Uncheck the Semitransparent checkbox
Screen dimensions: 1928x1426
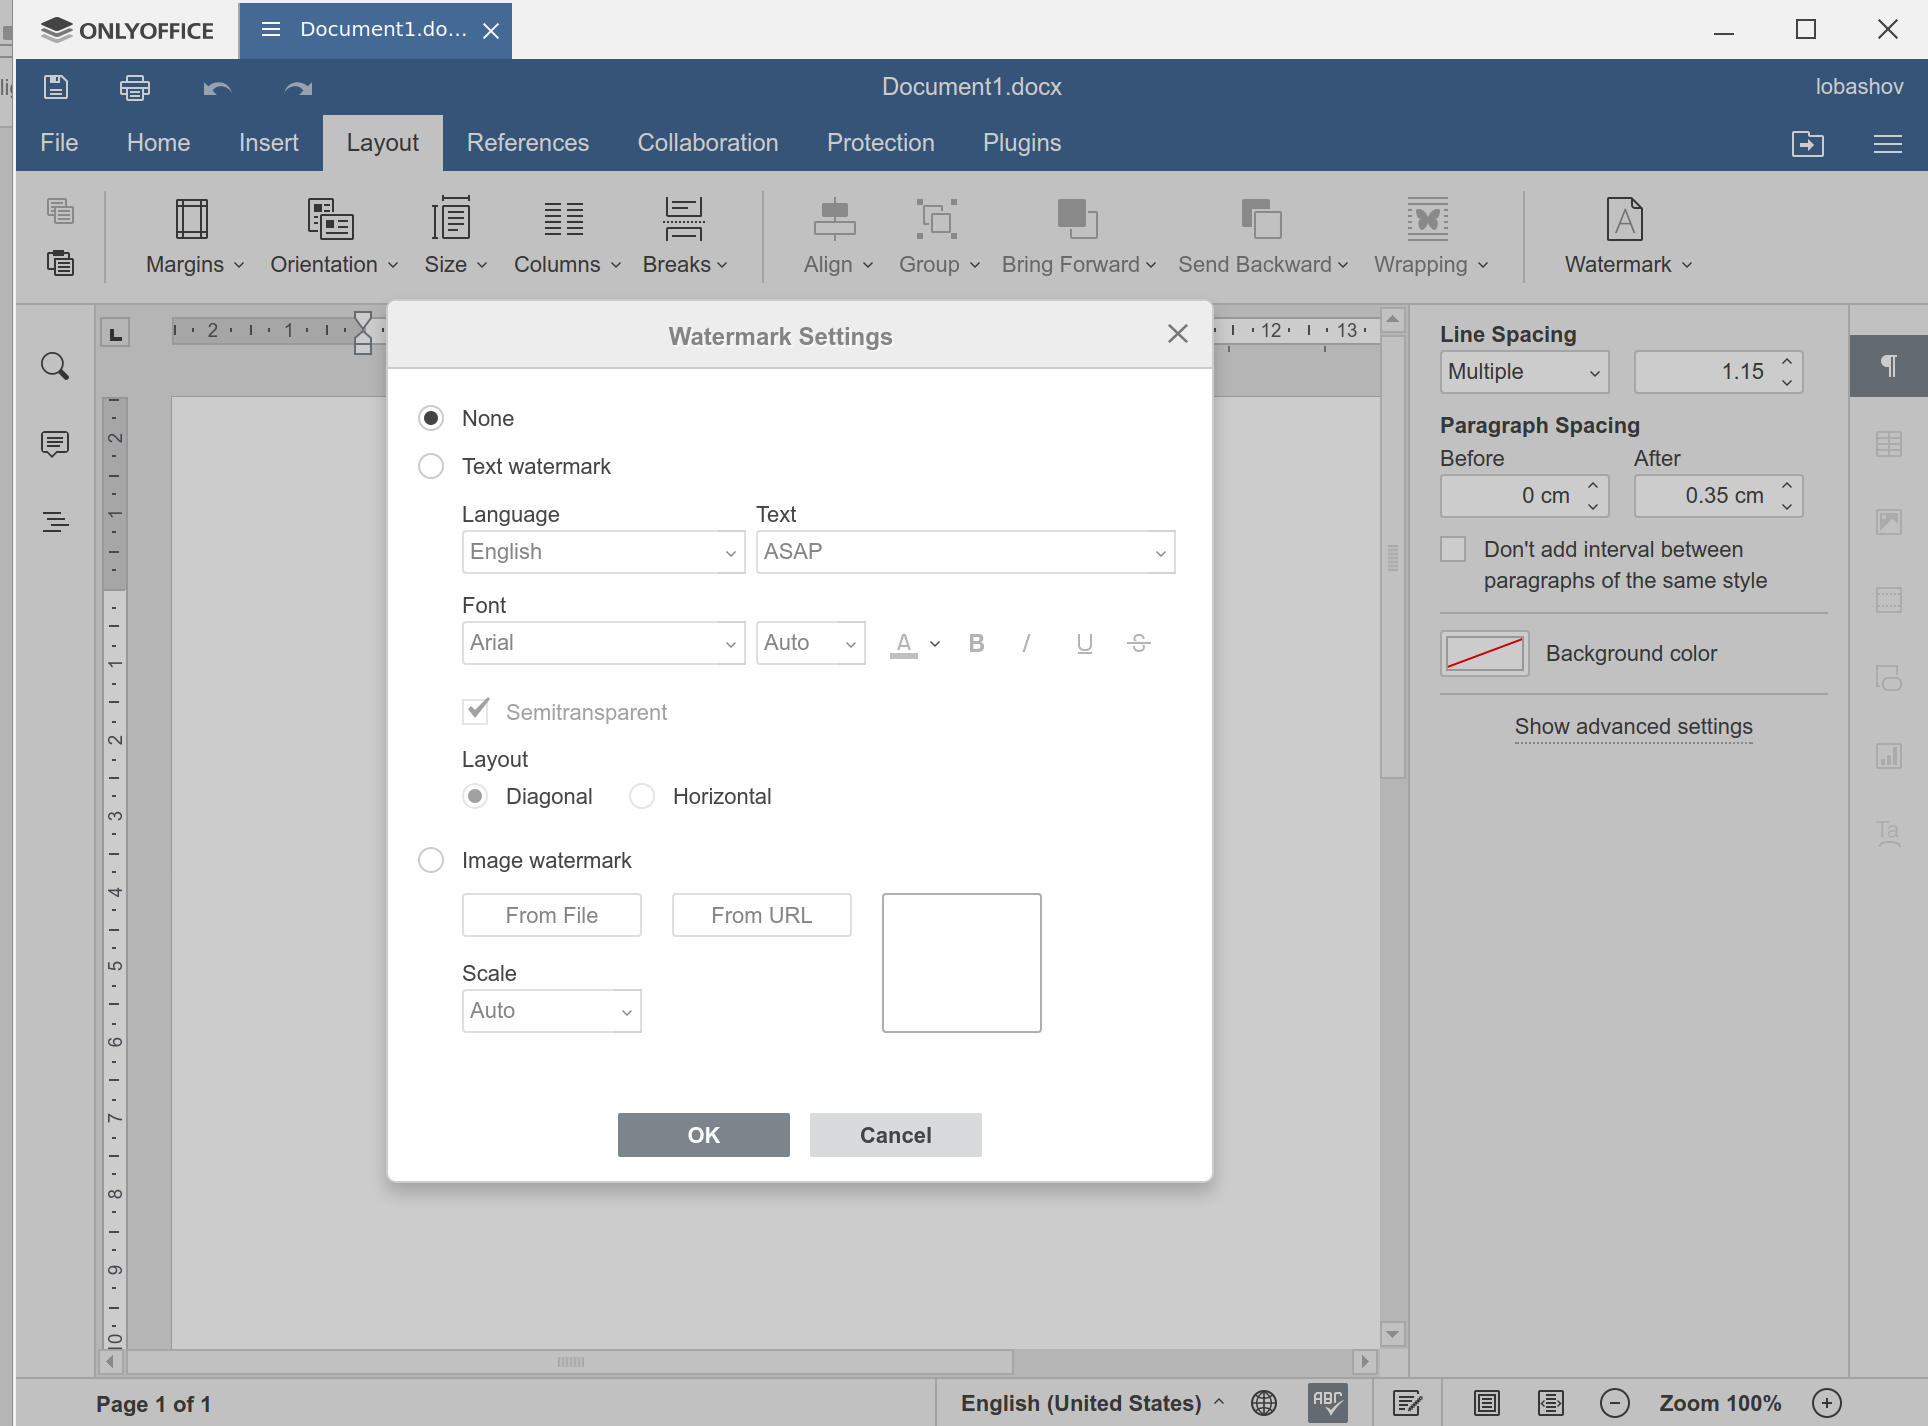point(477,711)
